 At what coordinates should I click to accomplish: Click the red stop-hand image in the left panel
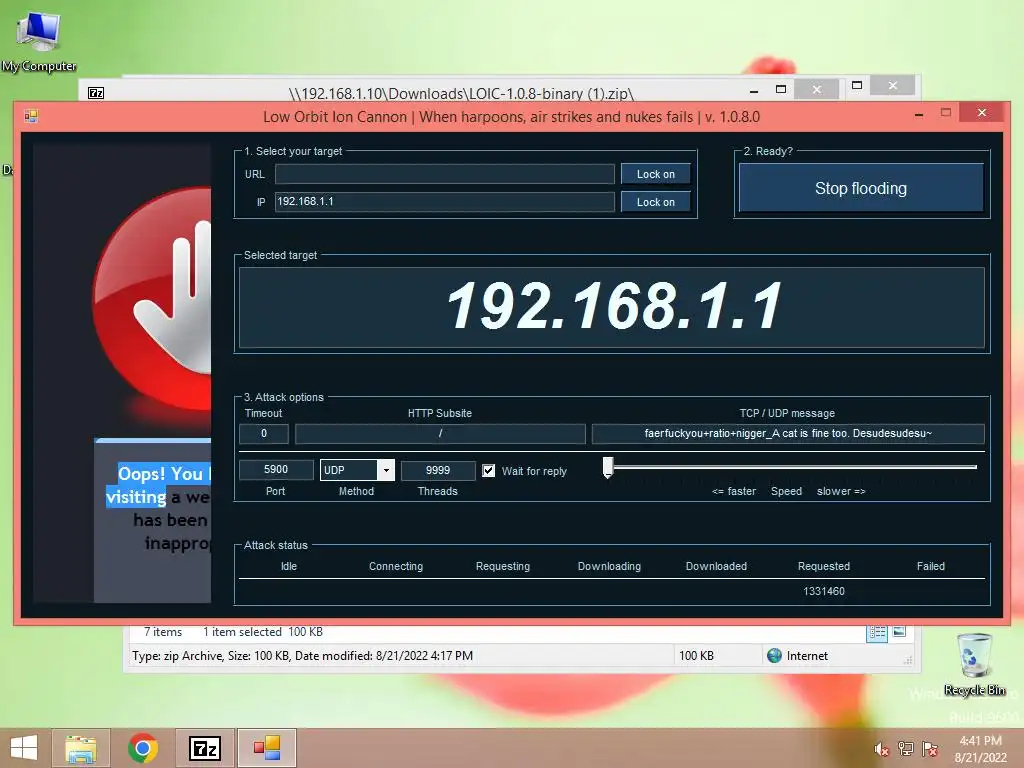pyautogui.click(x=152, y=300)
